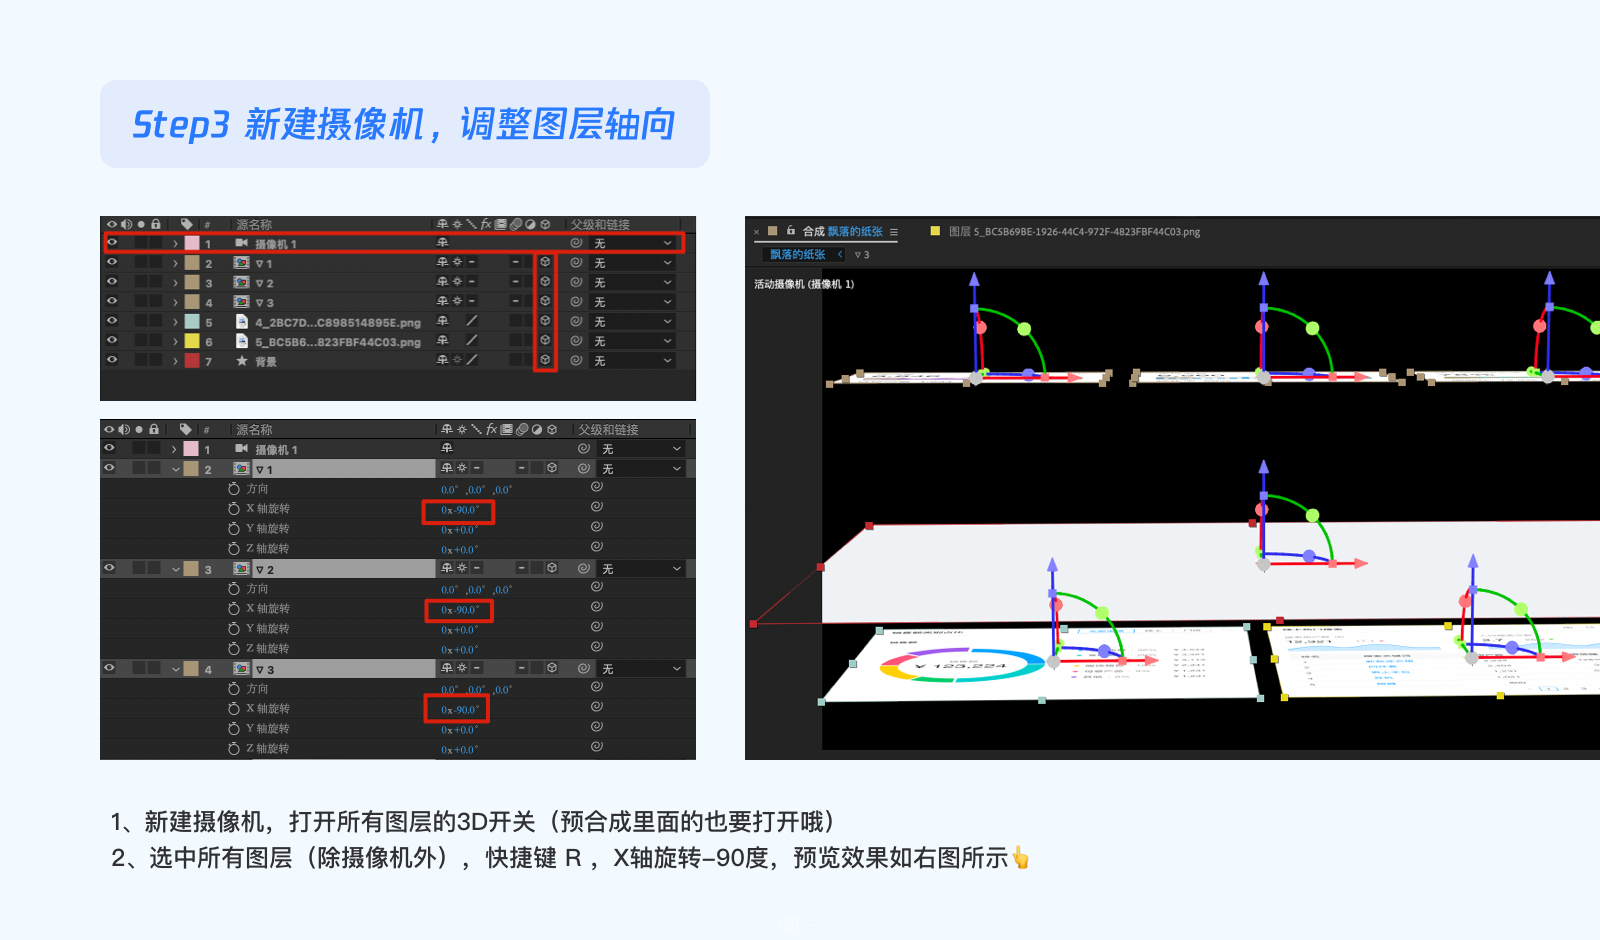Screen dimensions: 1600x940
Task: Open the parent 无 dropdown for 背景
Action: 633,361
